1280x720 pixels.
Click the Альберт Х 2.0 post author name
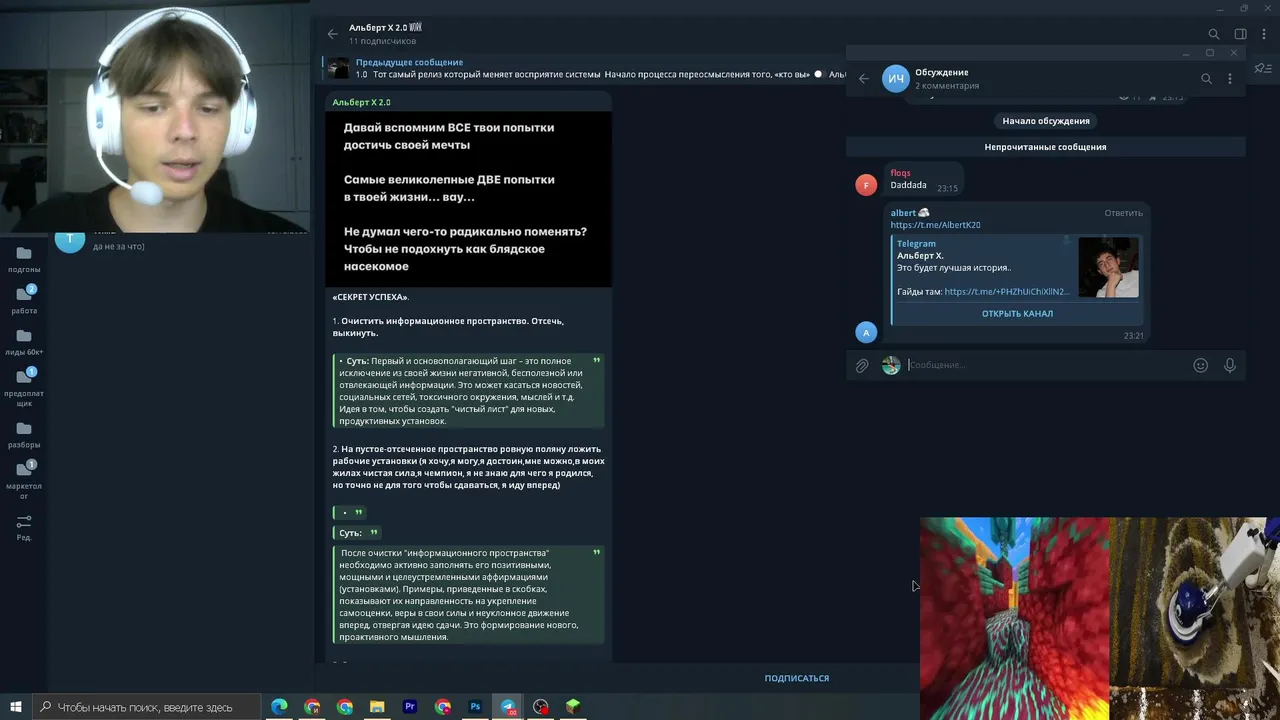361,102
